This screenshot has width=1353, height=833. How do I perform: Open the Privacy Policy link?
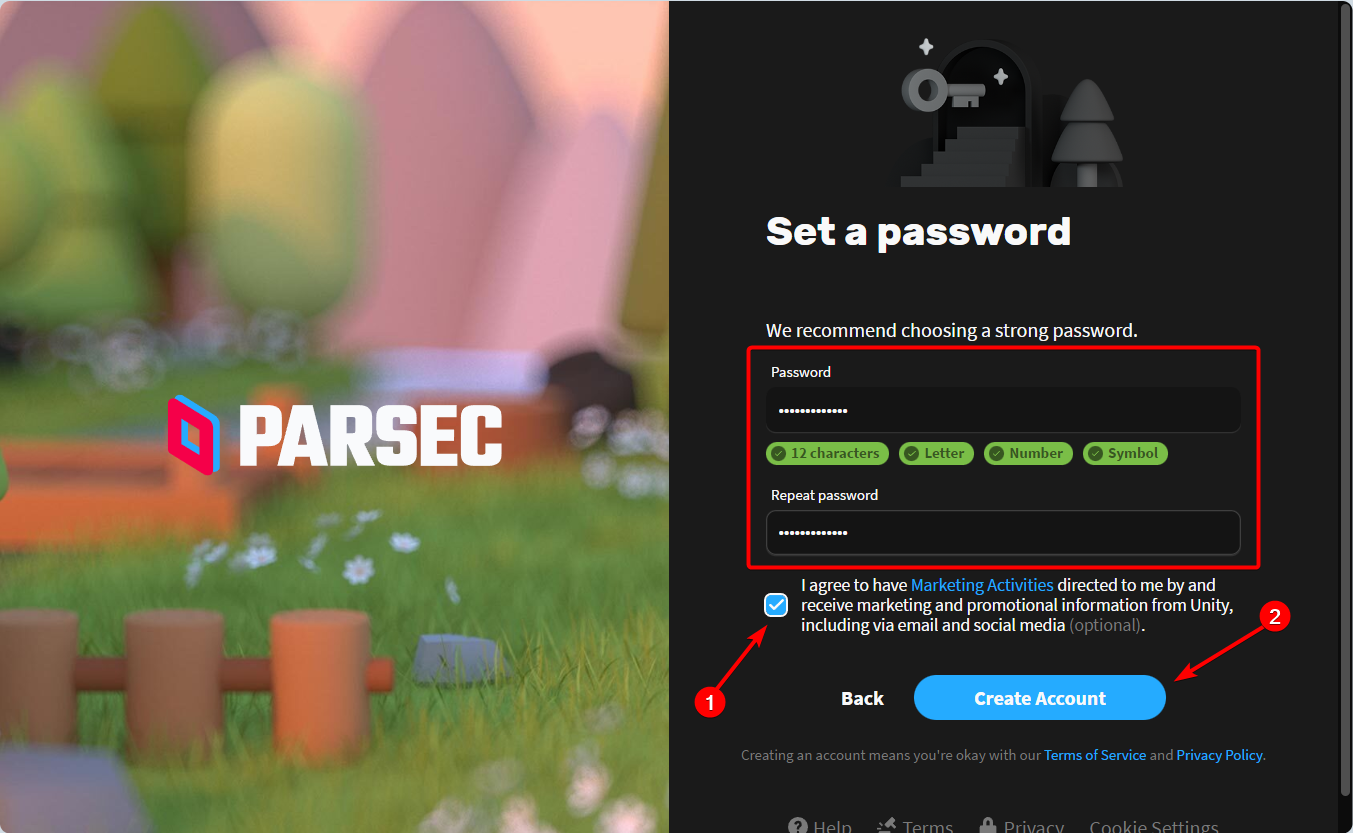tap(1219, 755)
